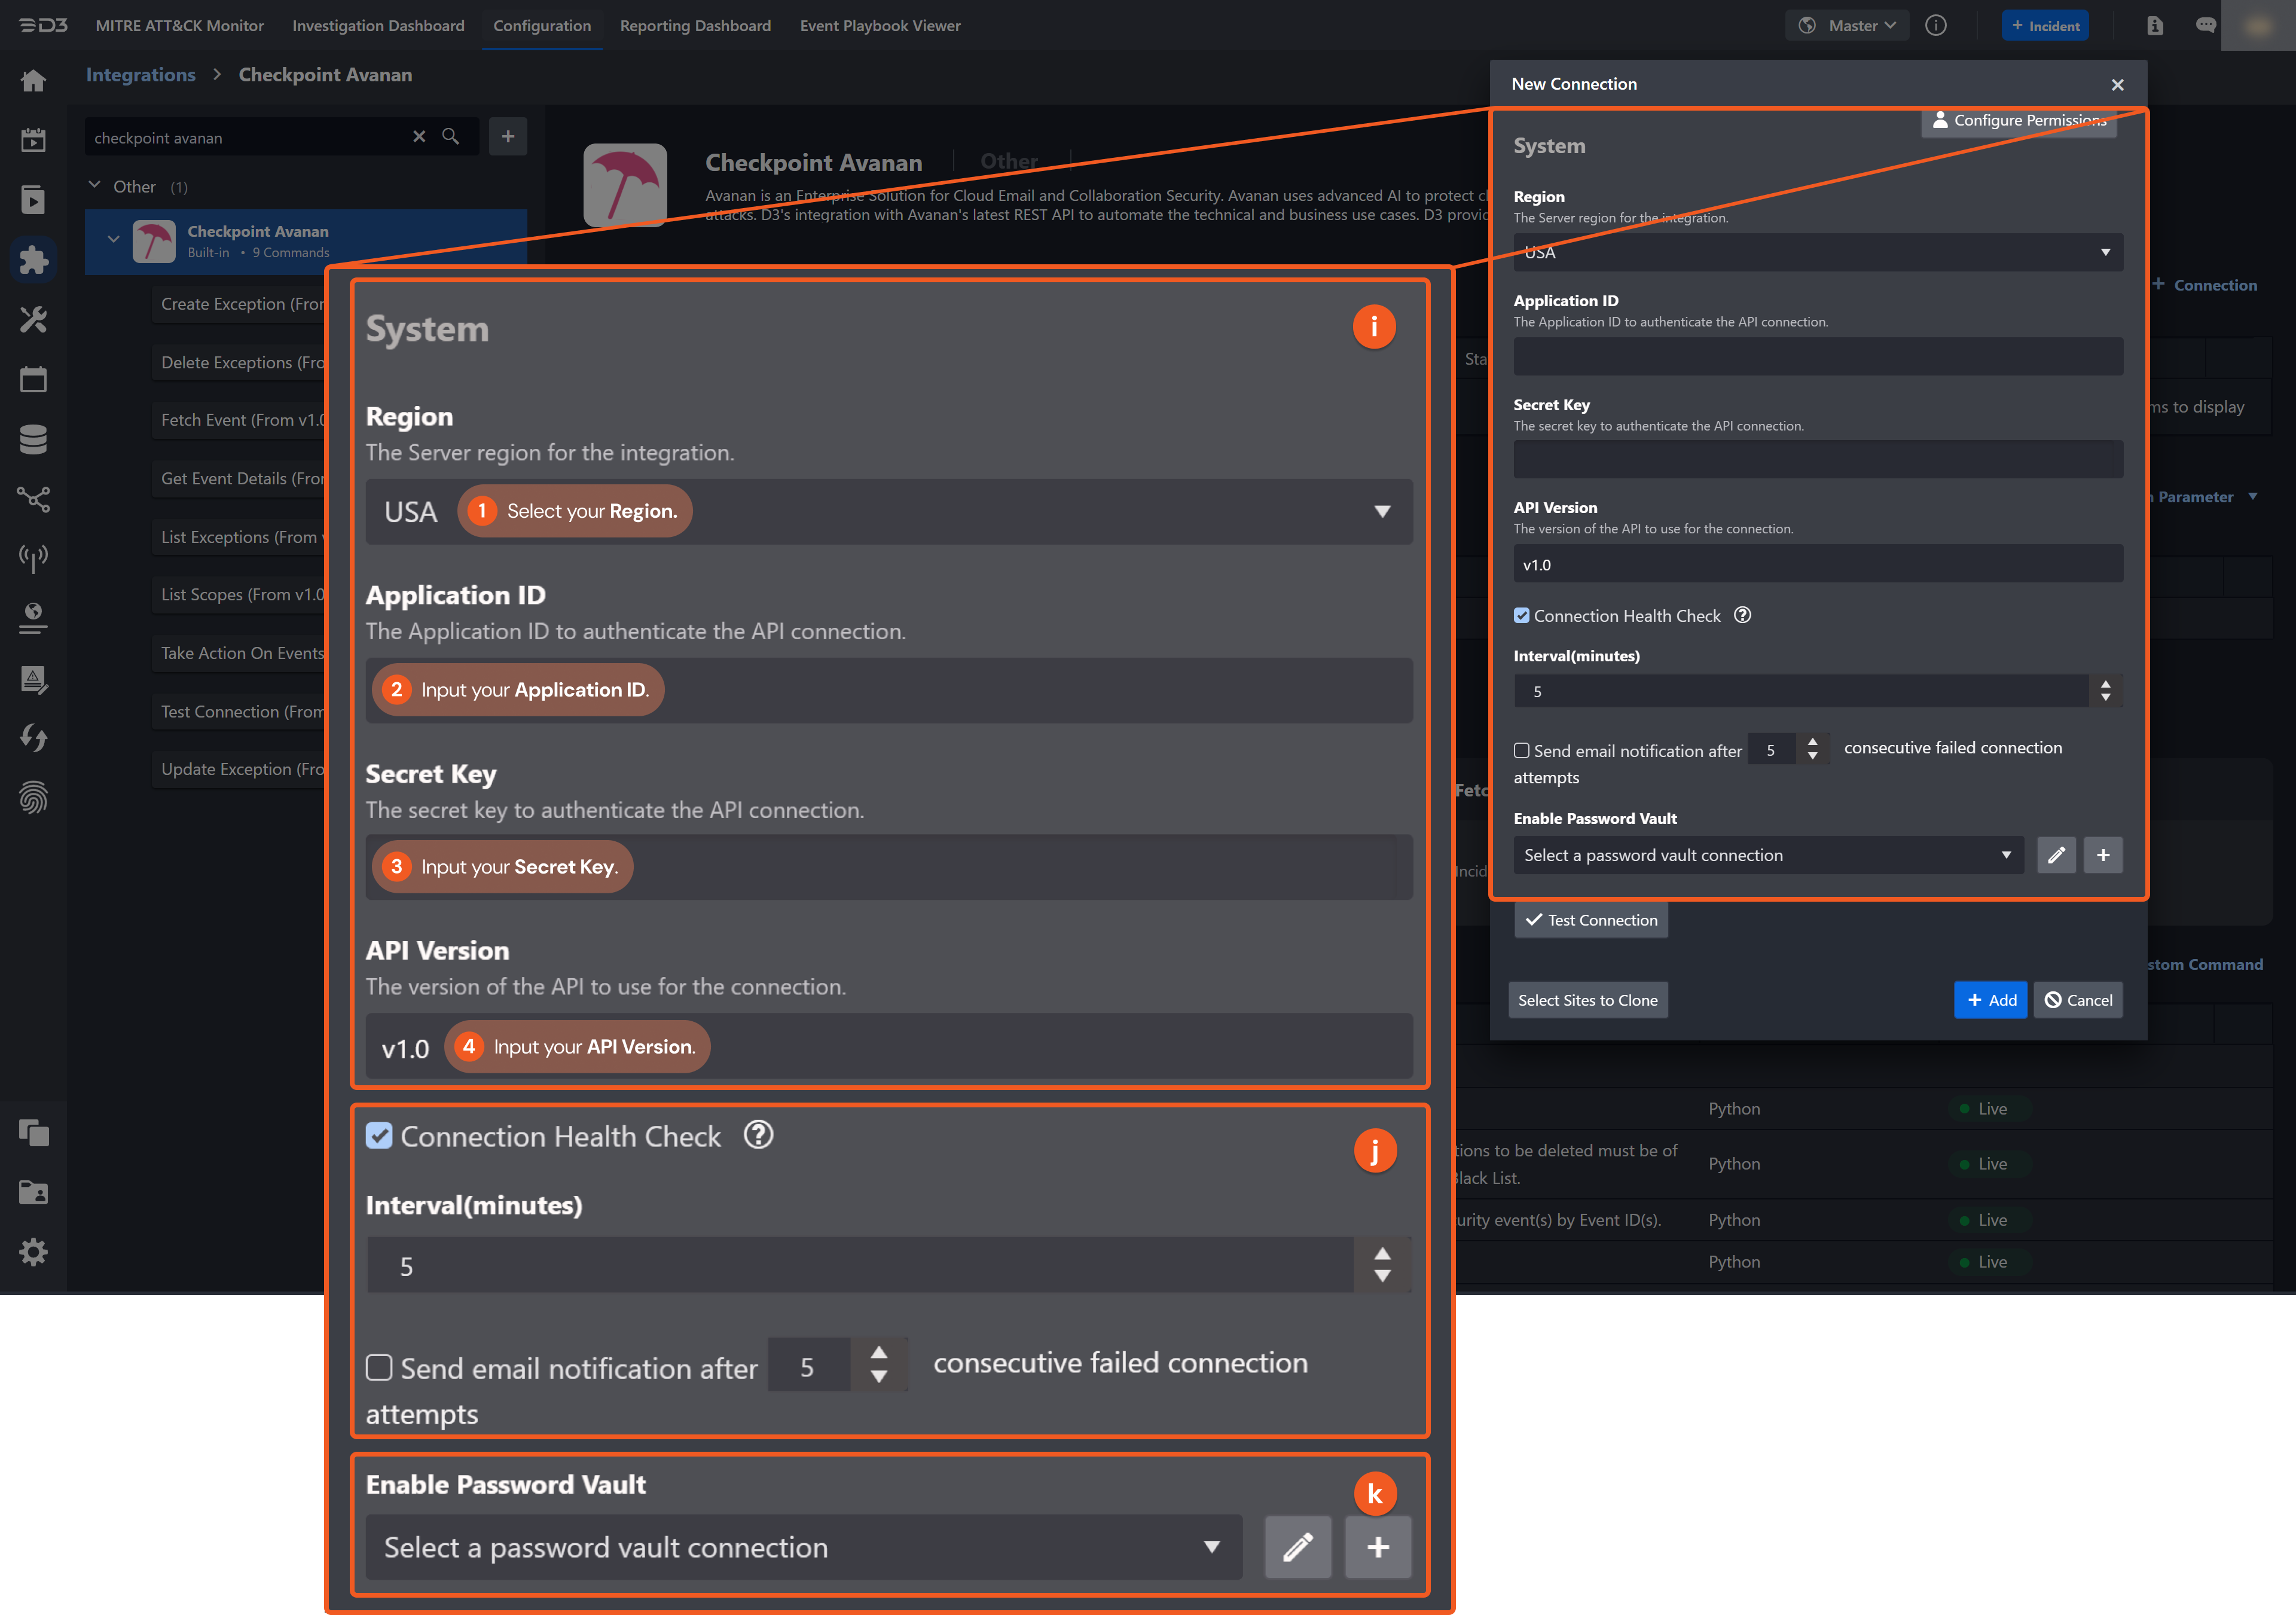Click Select Sites to Clone
Screen dimensions: 2296x1615
tap(1588, 999)
